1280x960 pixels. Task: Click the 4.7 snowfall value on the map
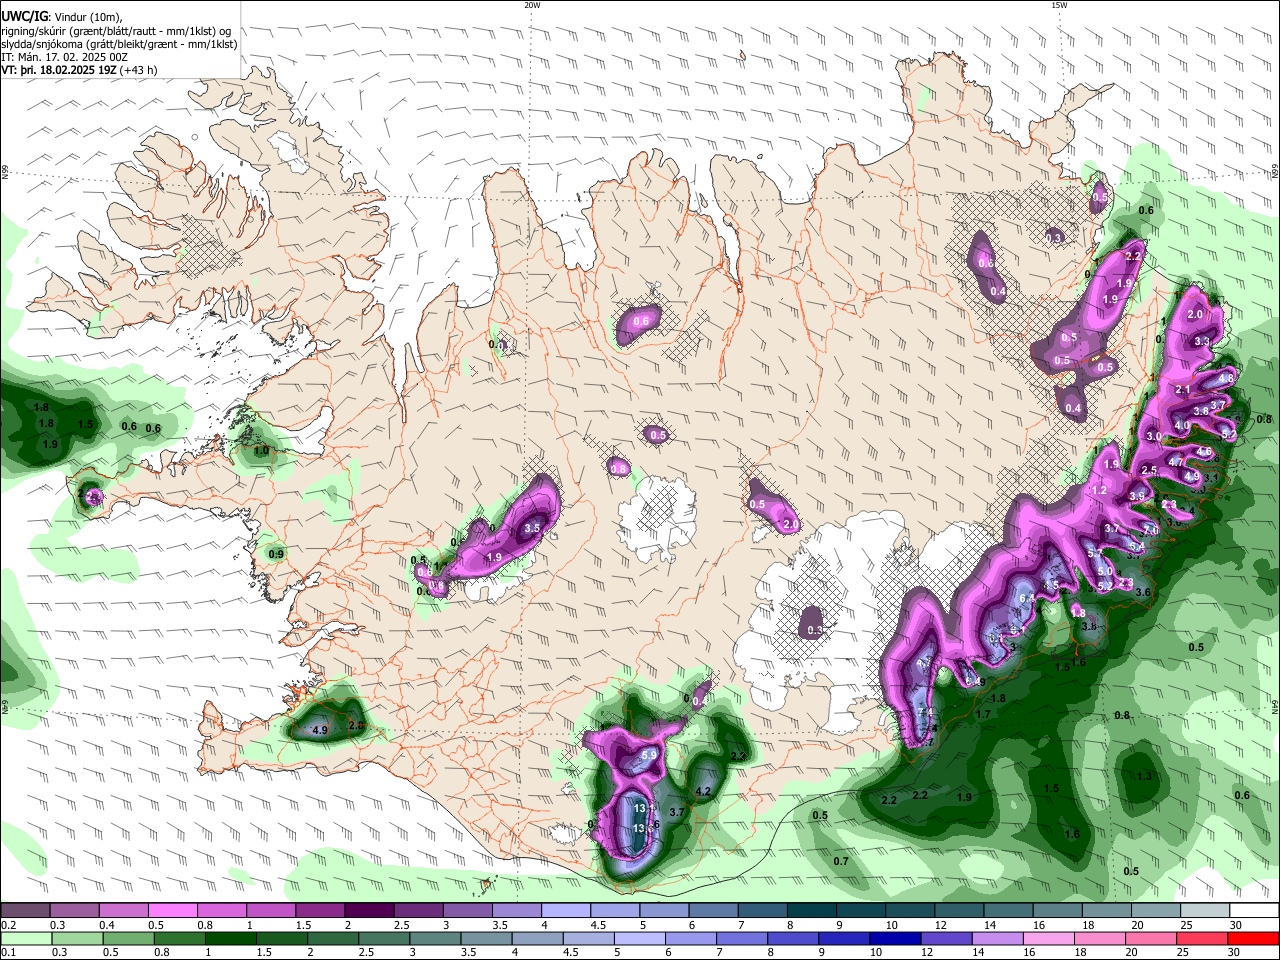coord(1176,463)
